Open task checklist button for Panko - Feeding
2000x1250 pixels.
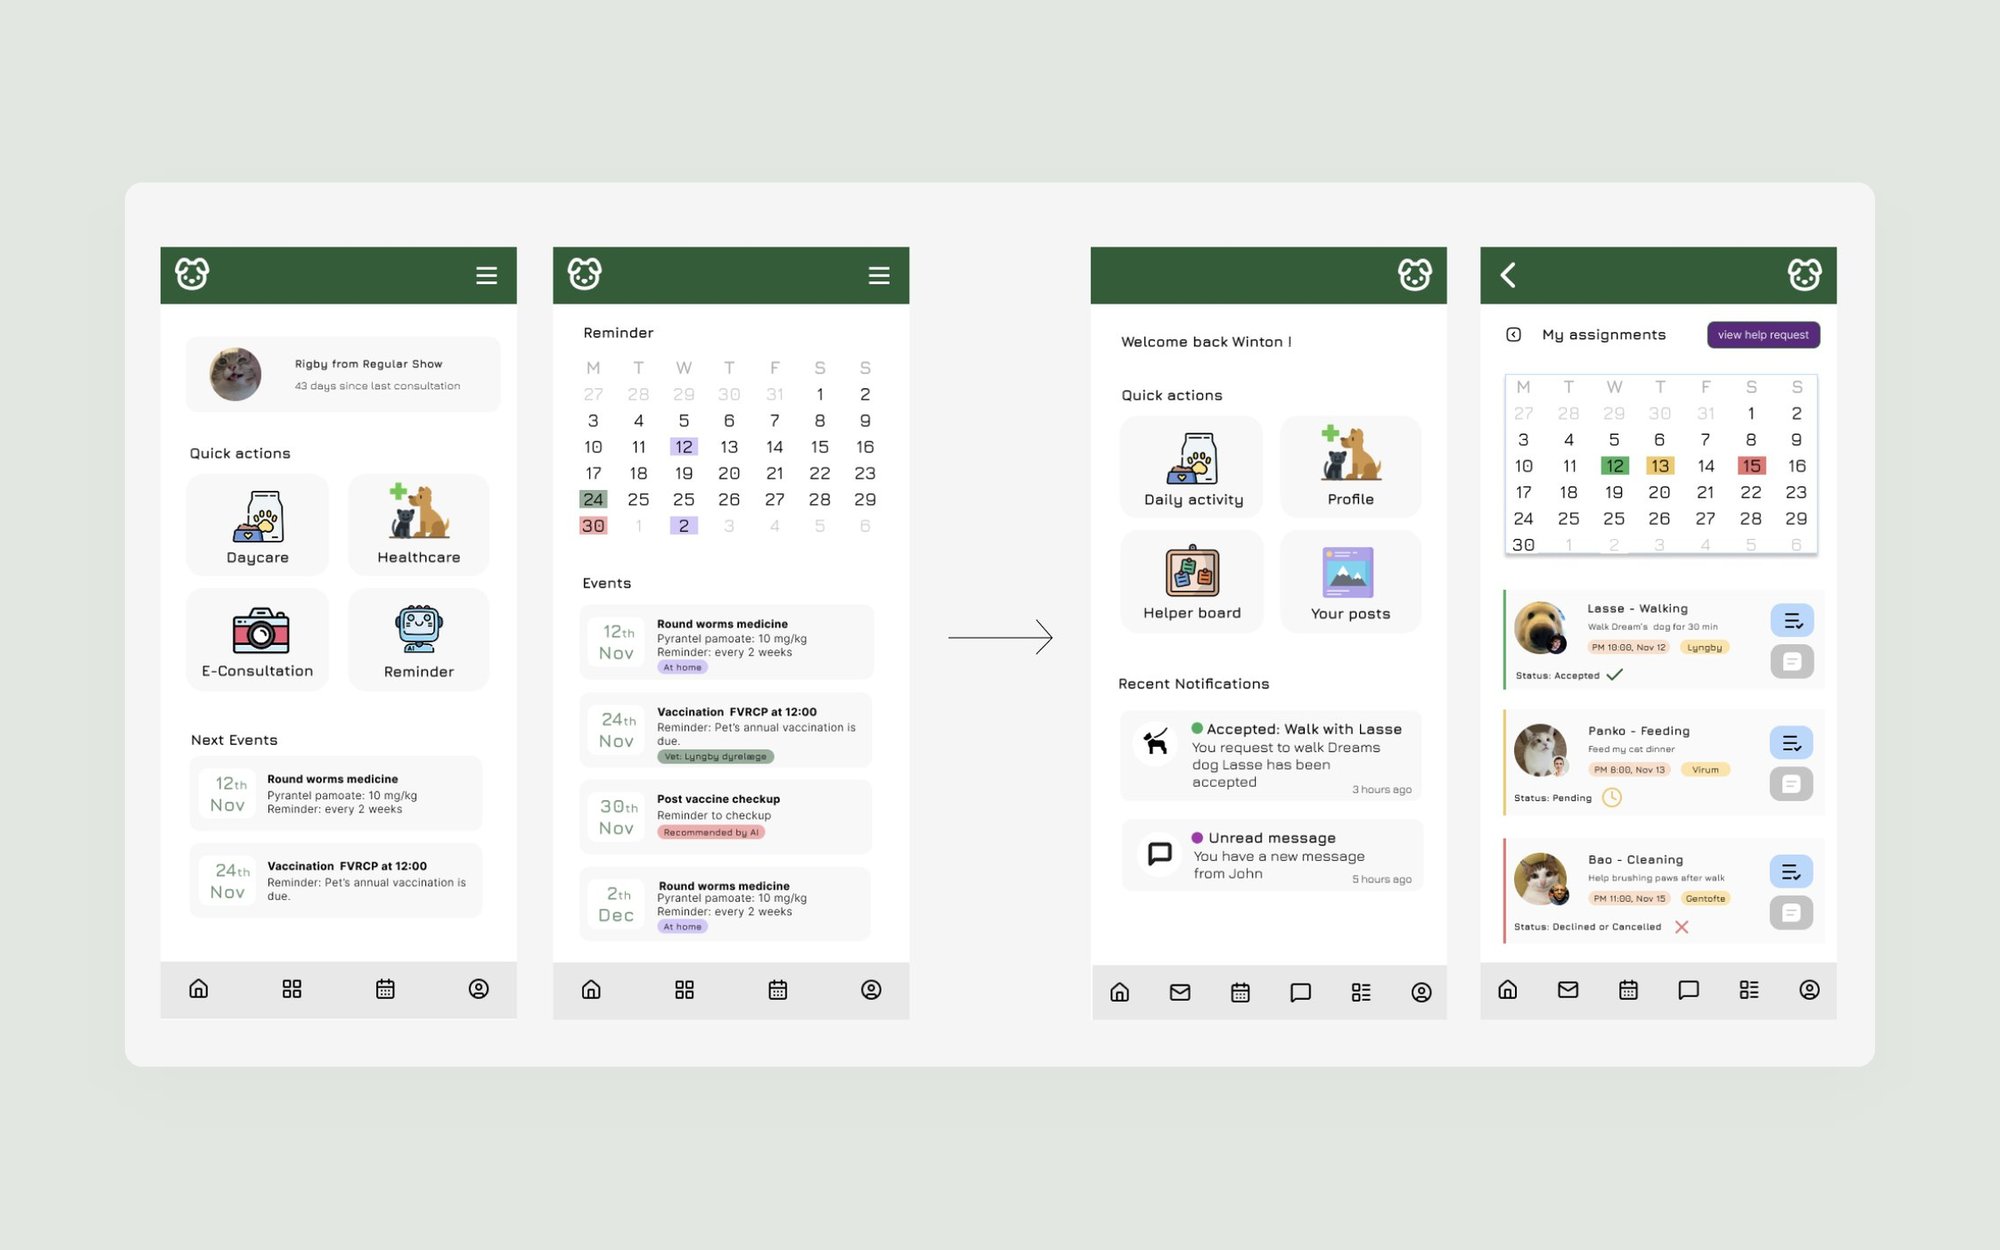(x=1791, y=743)
